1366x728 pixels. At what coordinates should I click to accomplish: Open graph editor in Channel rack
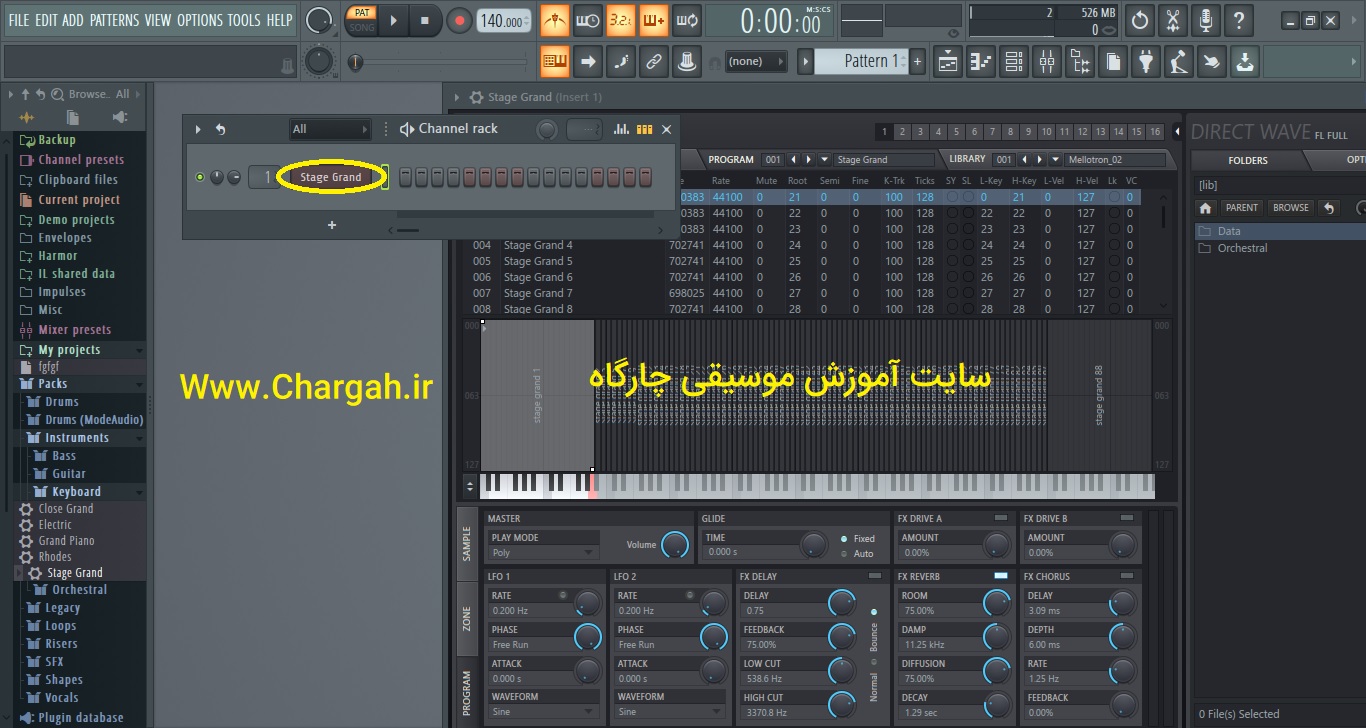621,129
